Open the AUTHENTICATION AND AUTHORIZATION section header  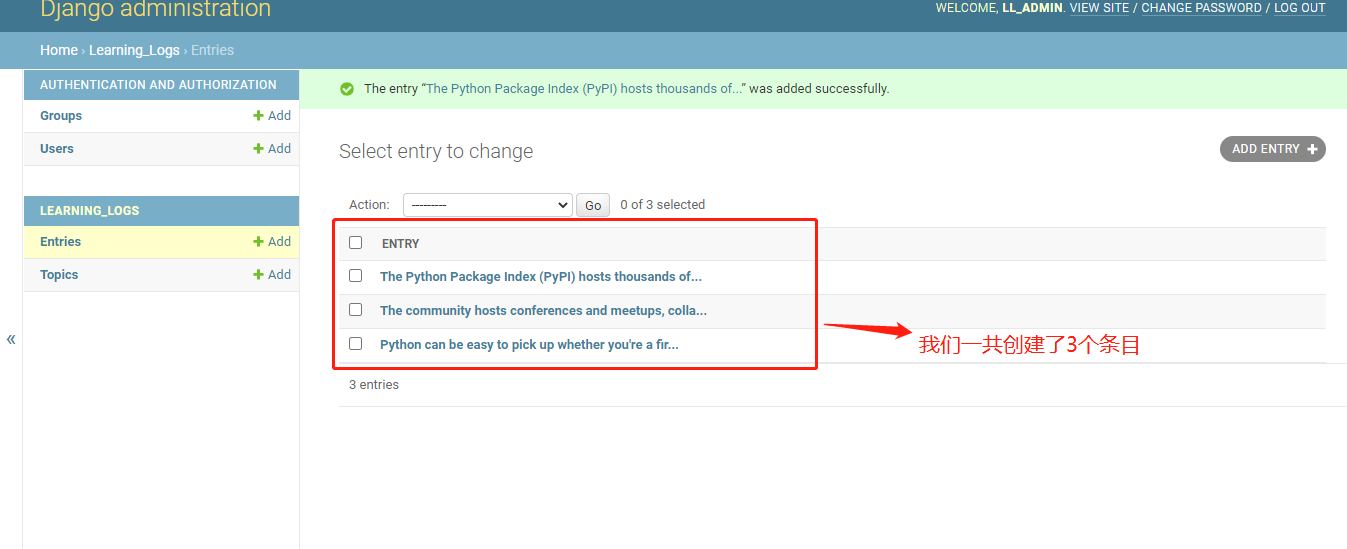coord(158,85)
